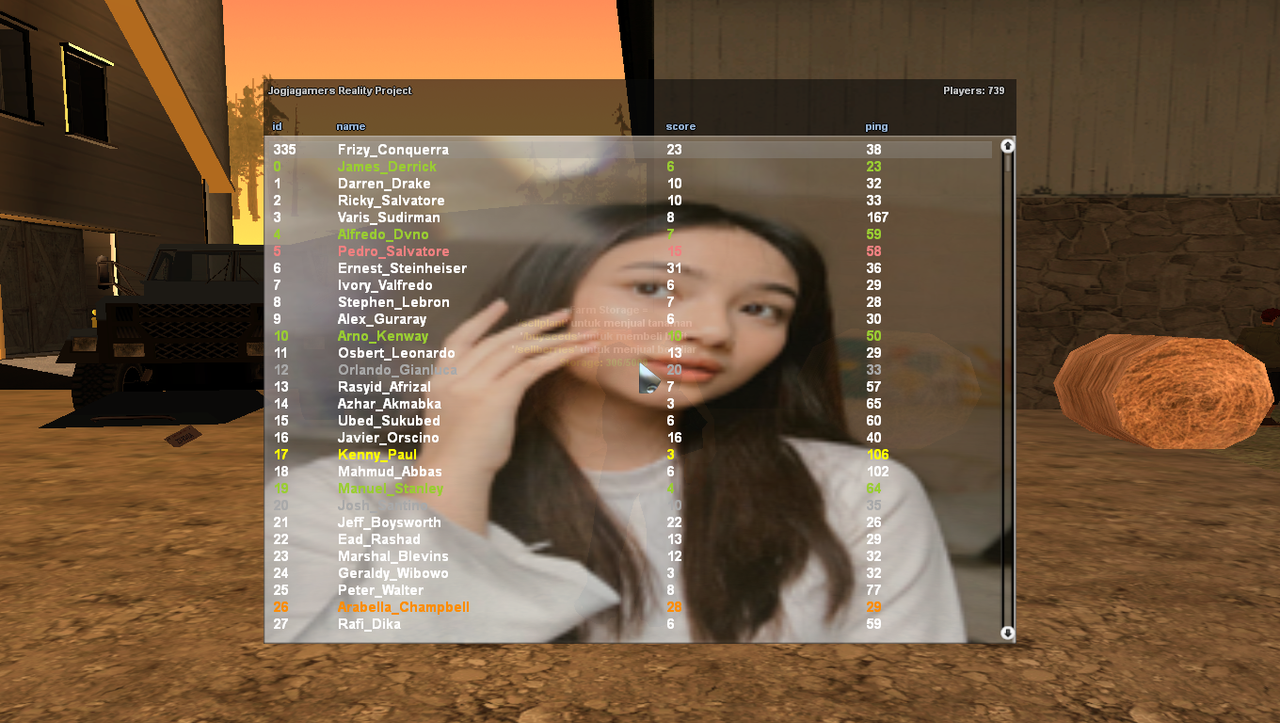Click Rasyid_Afrizal's ping value 57
Image resolution: width=1280 pixels, height=723 pixels.
873,388
